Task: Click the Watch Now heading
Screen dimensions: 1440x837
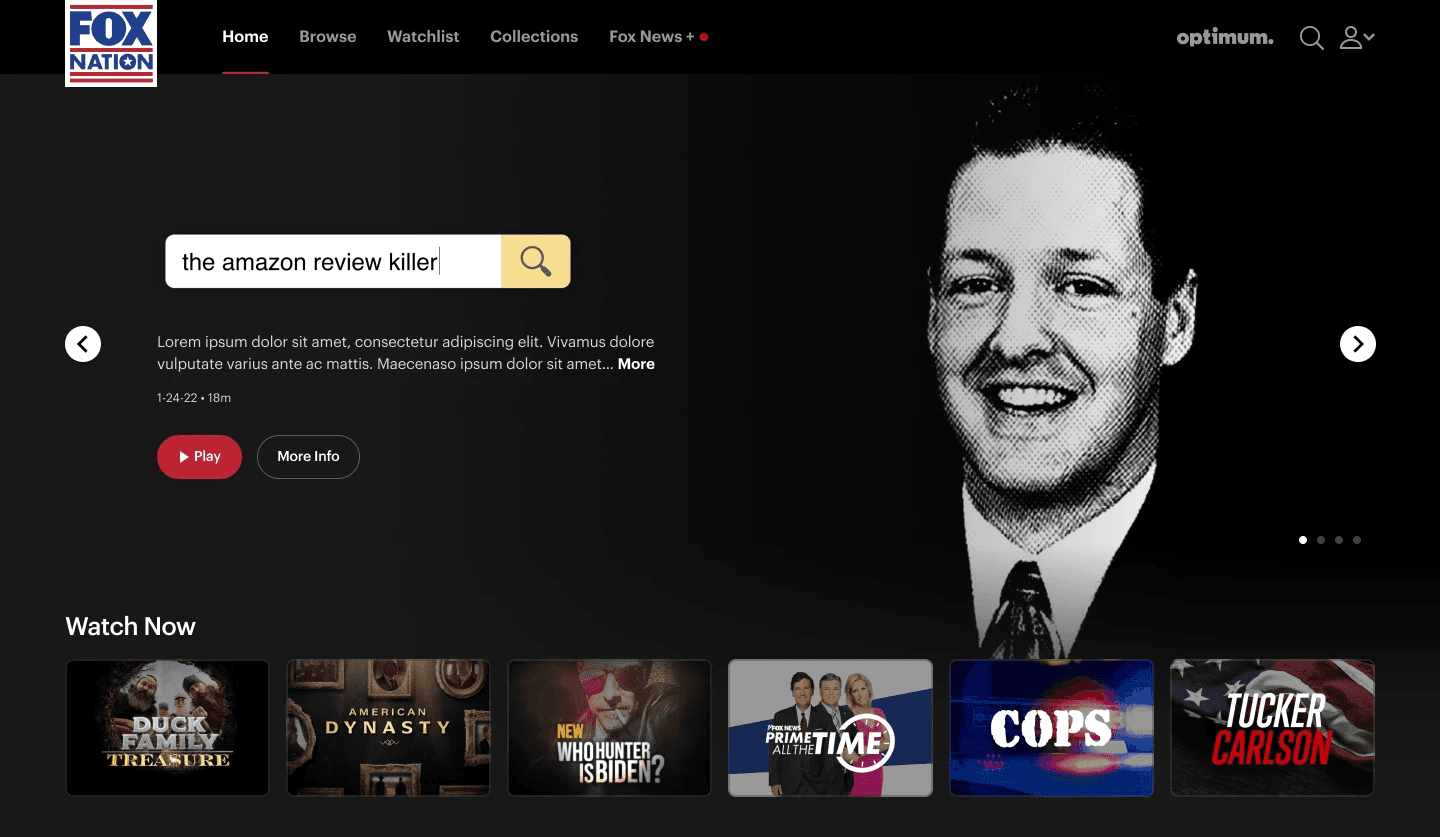Action: (130, 627)
